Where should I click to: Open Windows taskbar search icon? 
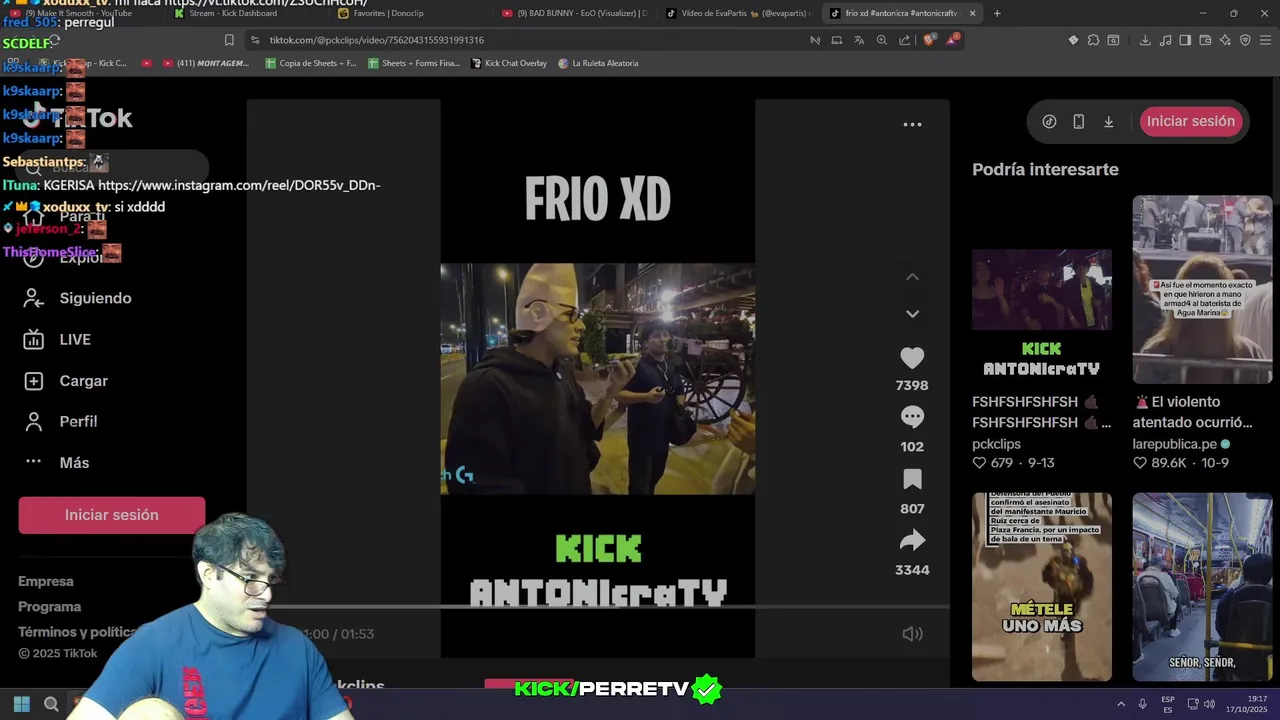point(51,704)
